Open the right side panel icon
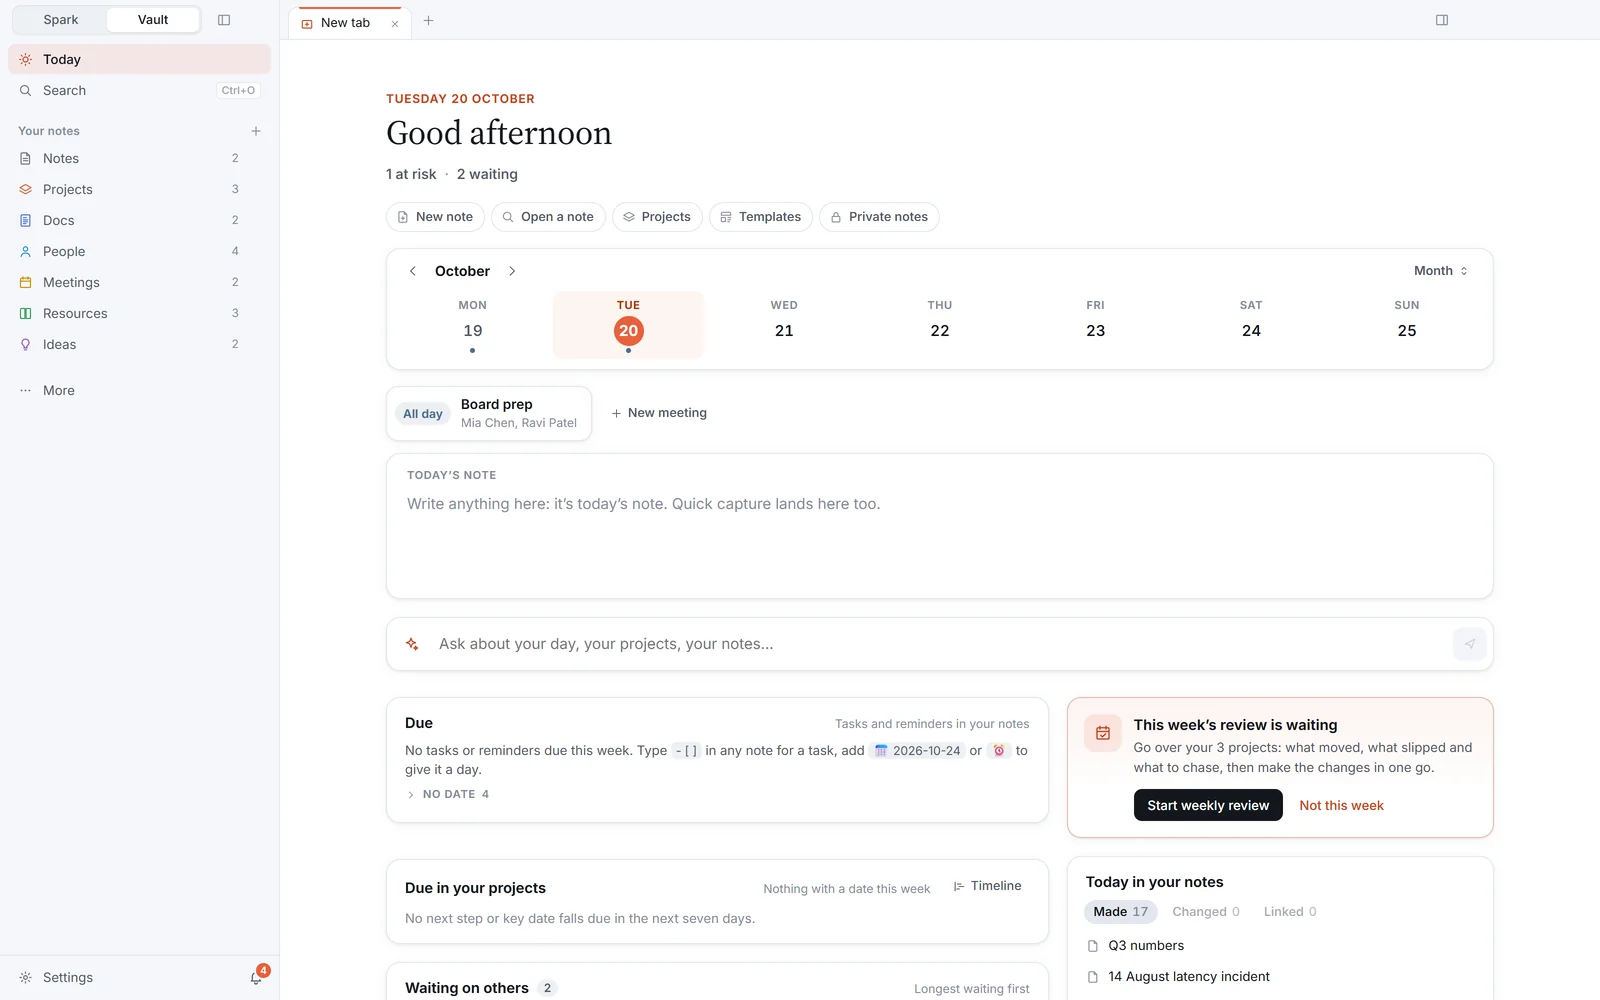 click(x=1442, y=20)
